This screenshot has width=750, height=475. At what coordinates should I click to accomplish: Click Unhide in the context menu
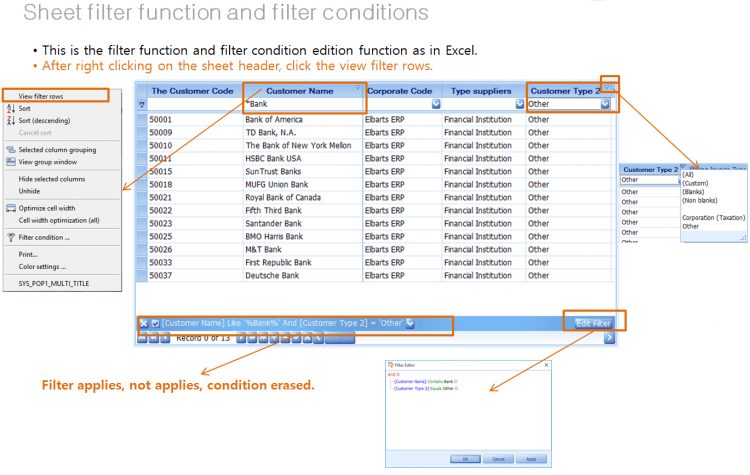29,191
